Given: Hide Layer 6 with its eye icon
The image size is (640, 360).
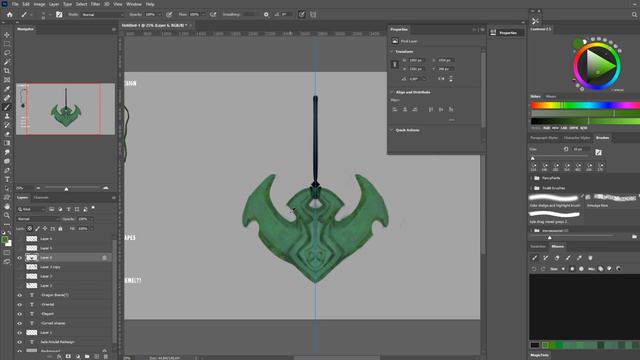Looking at the screenshot, I should 19,258.
